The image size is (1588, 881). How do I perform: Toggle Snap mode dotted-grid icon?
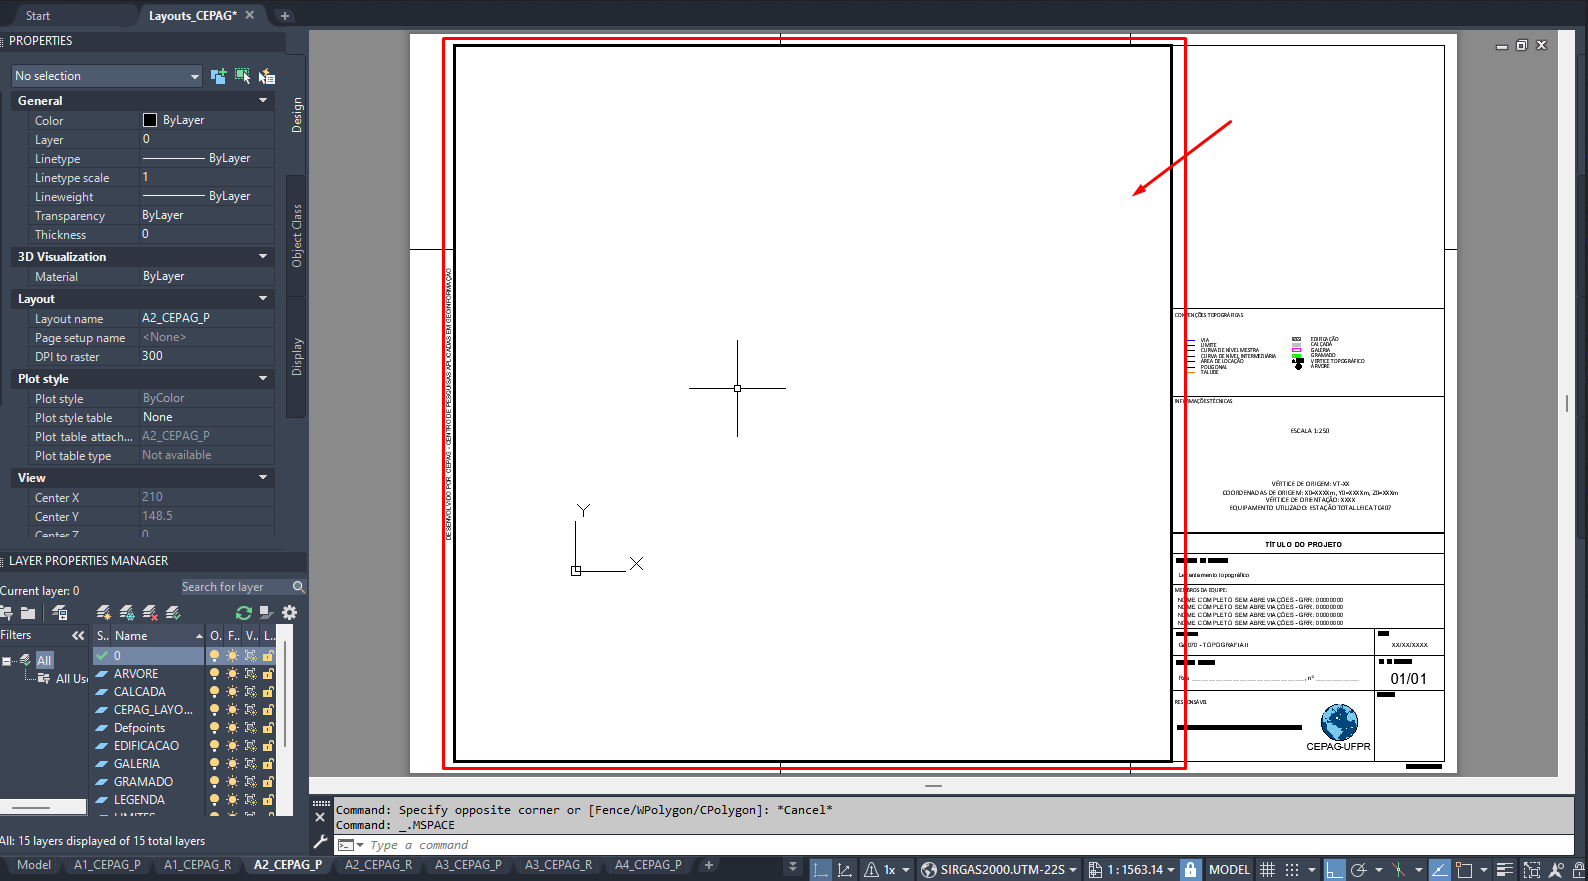(x=1291, y=869)
